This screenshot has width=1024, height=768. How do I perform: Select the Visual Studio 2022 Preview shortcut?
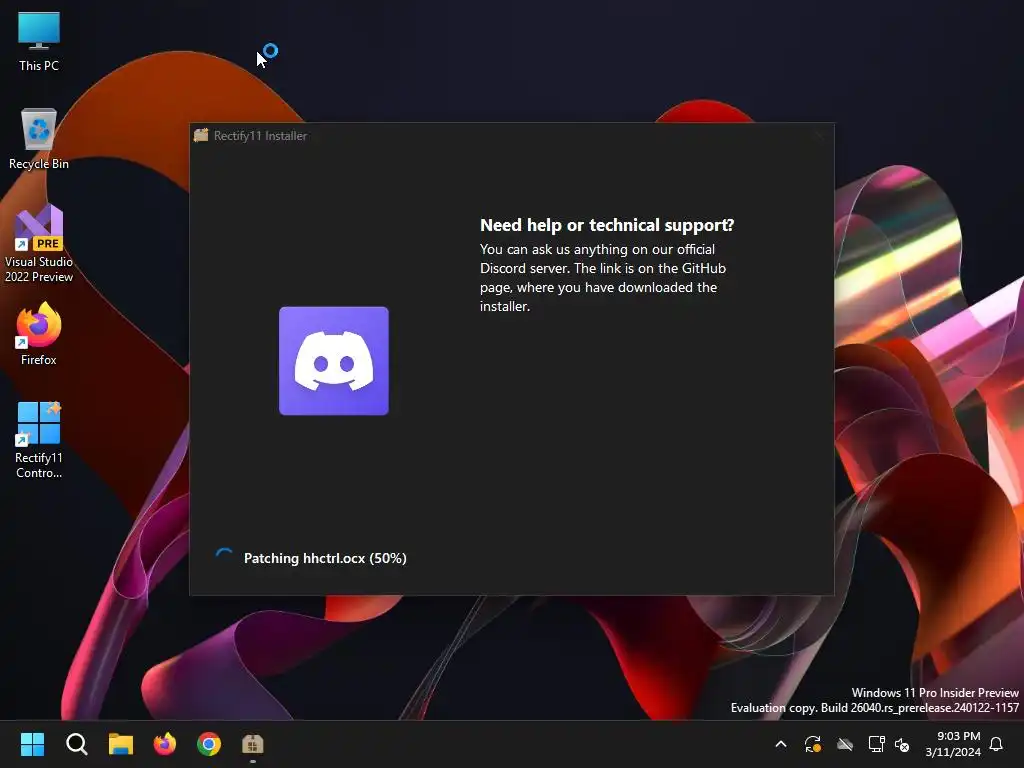click(x=39, y=243)
